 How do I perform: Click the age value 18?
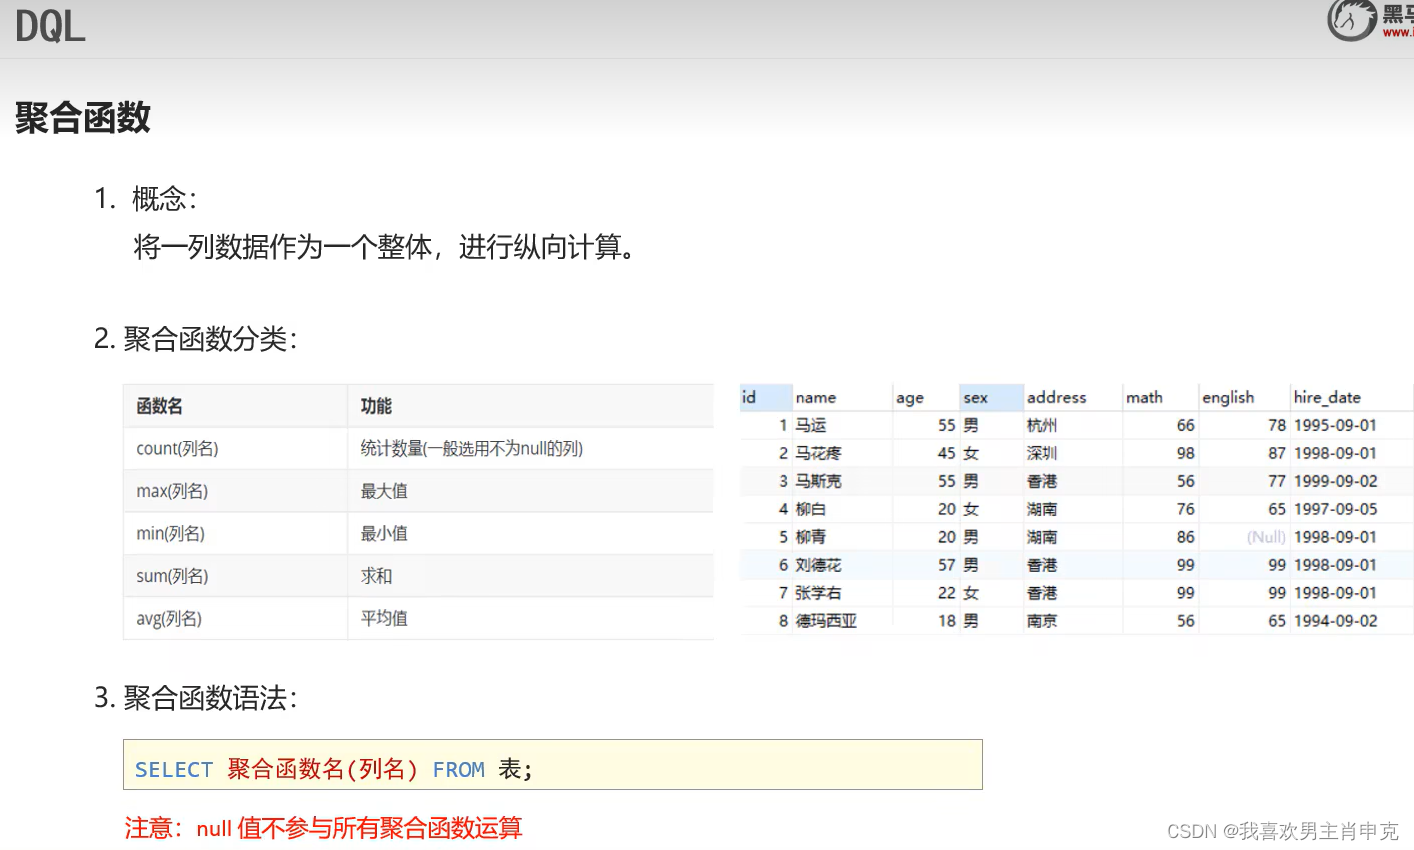pos(947,621)
